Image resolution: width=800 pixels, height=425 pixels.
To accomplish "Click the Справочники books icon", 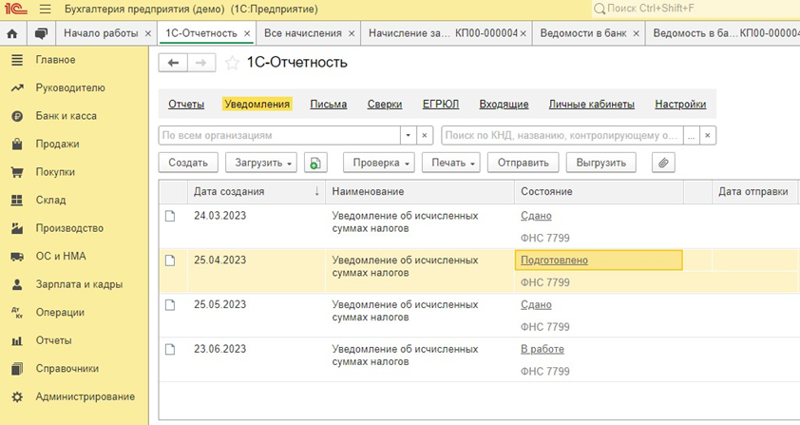I will [x=17, y=368].
